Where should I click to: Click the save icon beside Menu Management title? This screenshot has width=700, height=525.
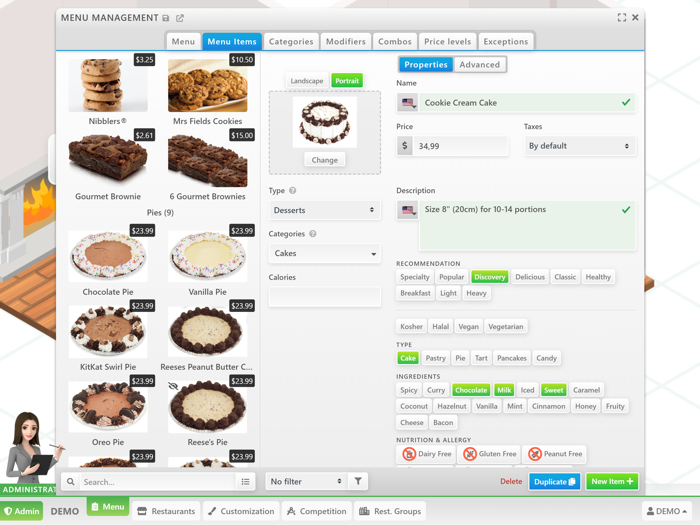166,18
